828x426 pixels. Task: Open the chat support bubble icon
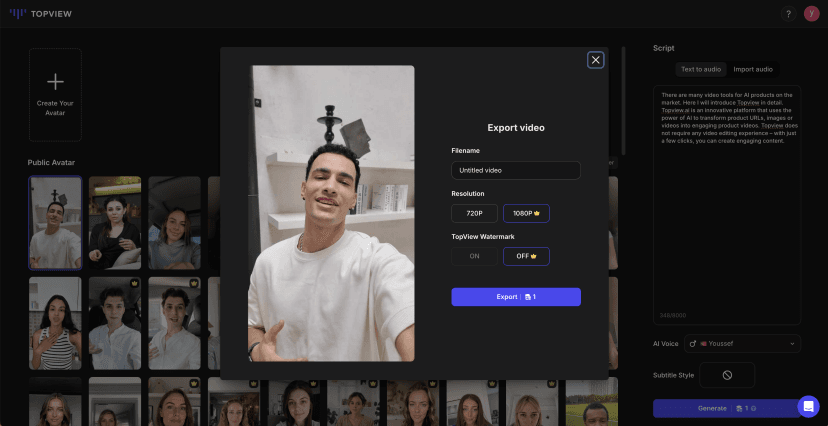tap(808, 406)
